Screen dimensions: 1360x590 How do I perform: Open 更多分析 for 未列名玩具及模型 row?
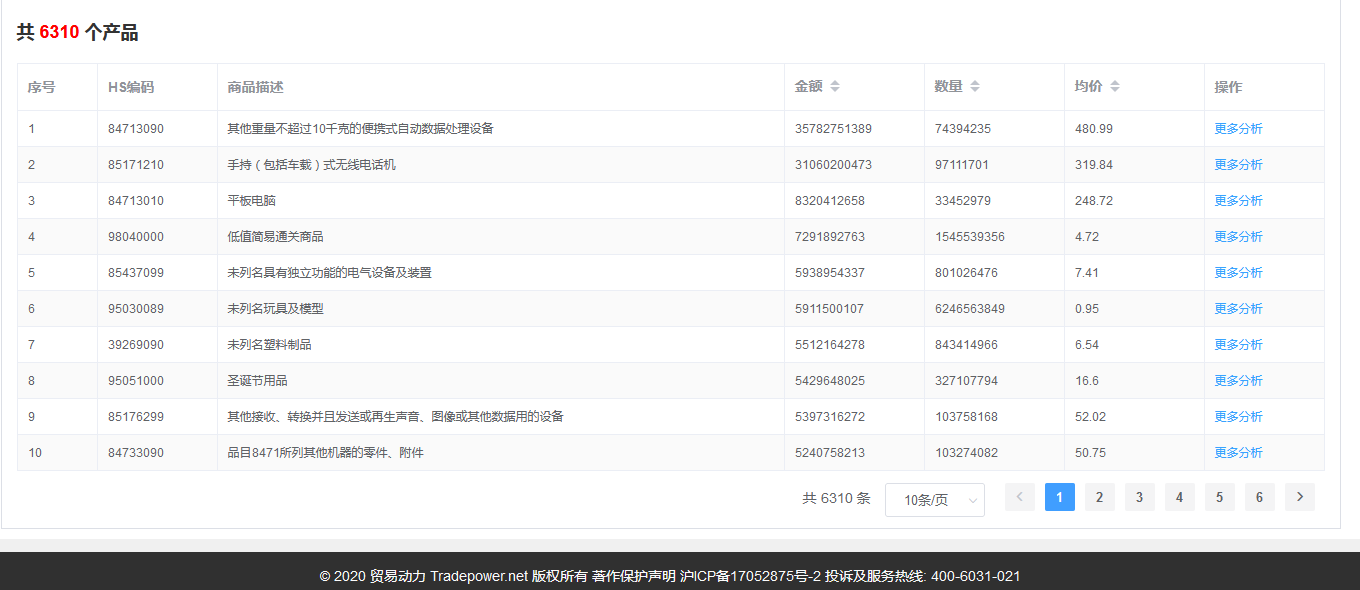(1238, 309)
